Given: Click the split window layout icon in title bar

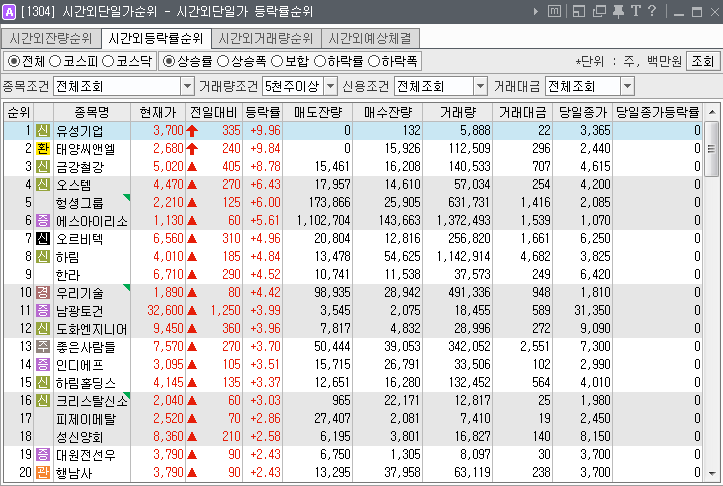Looking at the screenshot, I should pyautogui.click(x=579, y=11).
